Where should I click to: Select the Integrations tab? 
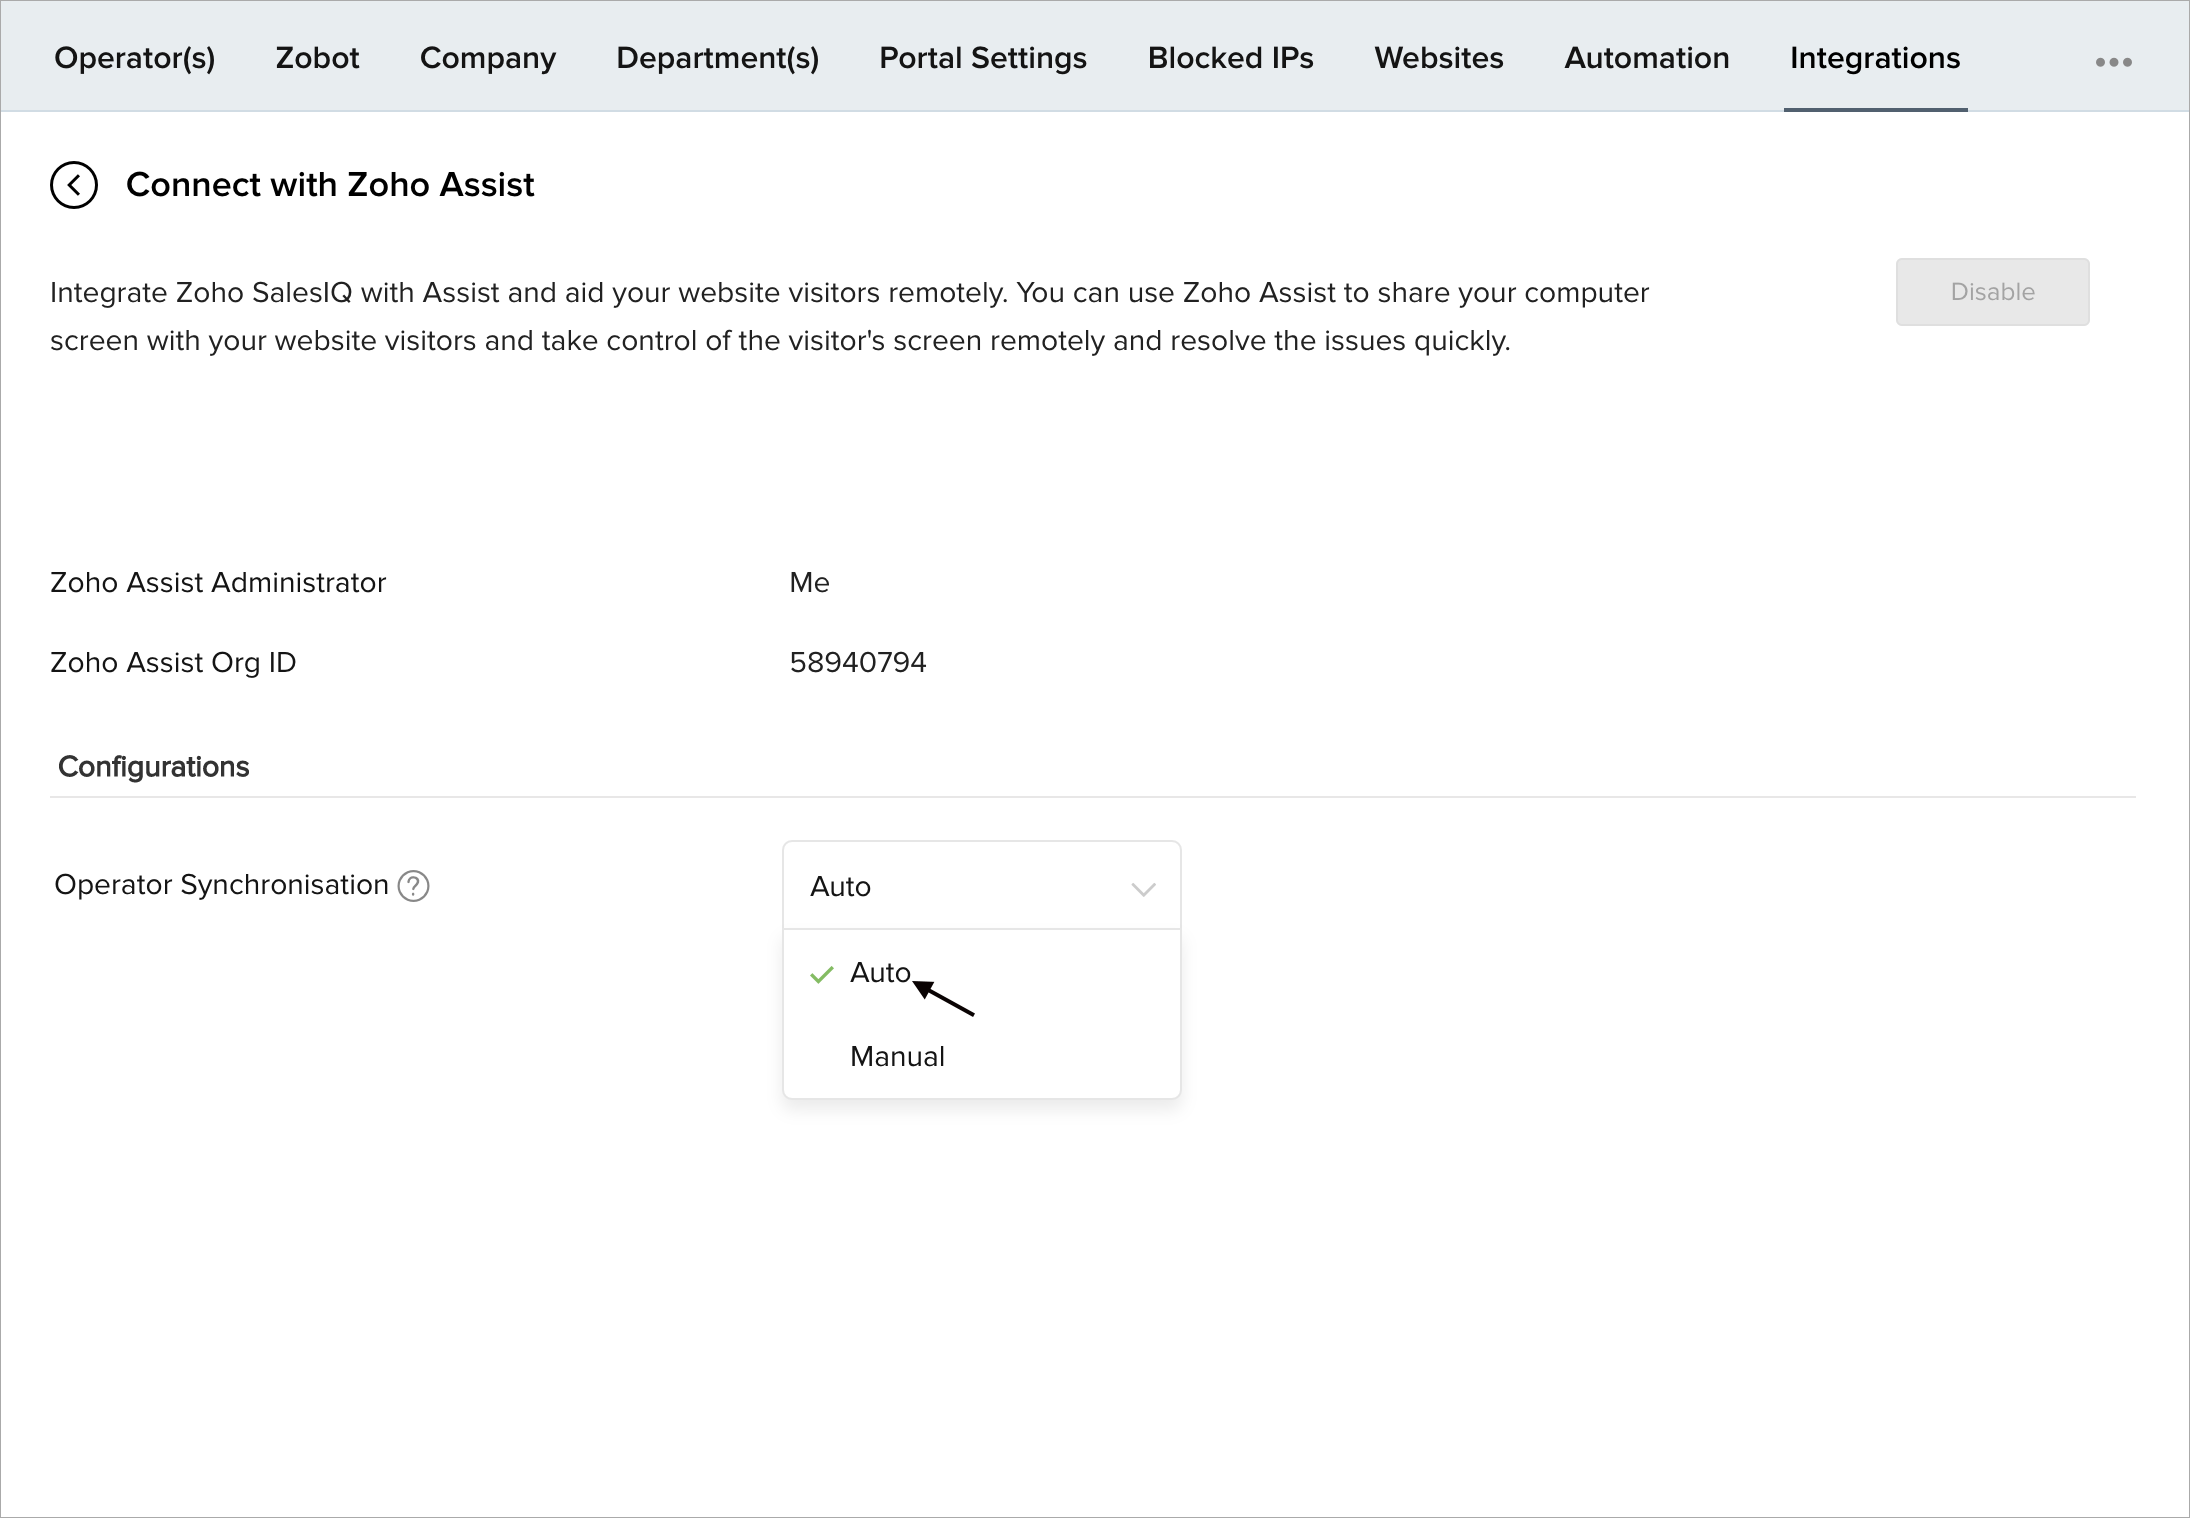(1875, 58)
